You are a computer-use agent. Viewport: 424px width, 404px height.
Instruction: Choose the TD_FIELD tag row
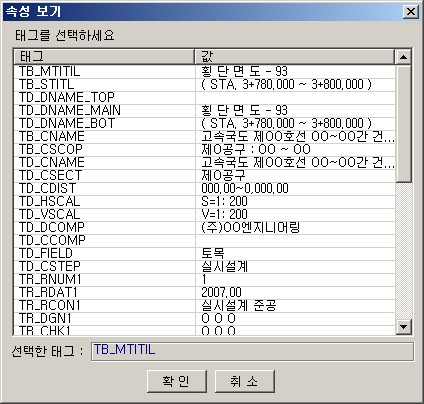(x=205, y=253)
